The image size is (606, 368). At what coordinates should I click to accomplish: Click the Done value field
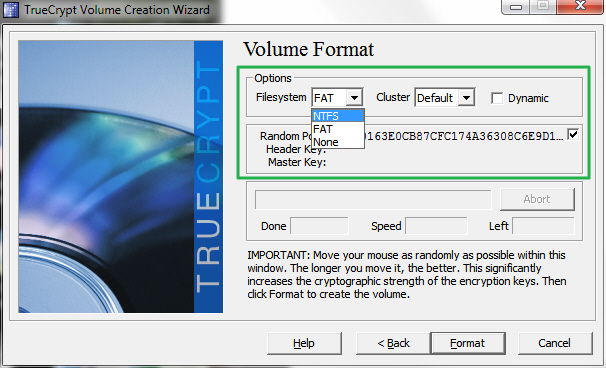pos(319,226)
